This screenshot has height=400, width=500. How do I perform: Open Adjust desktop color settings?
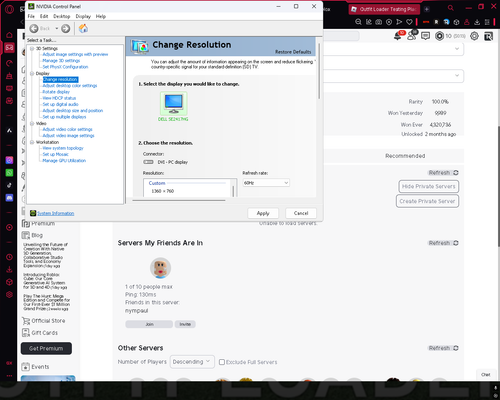pyautogui.click(x=70, y=86)
